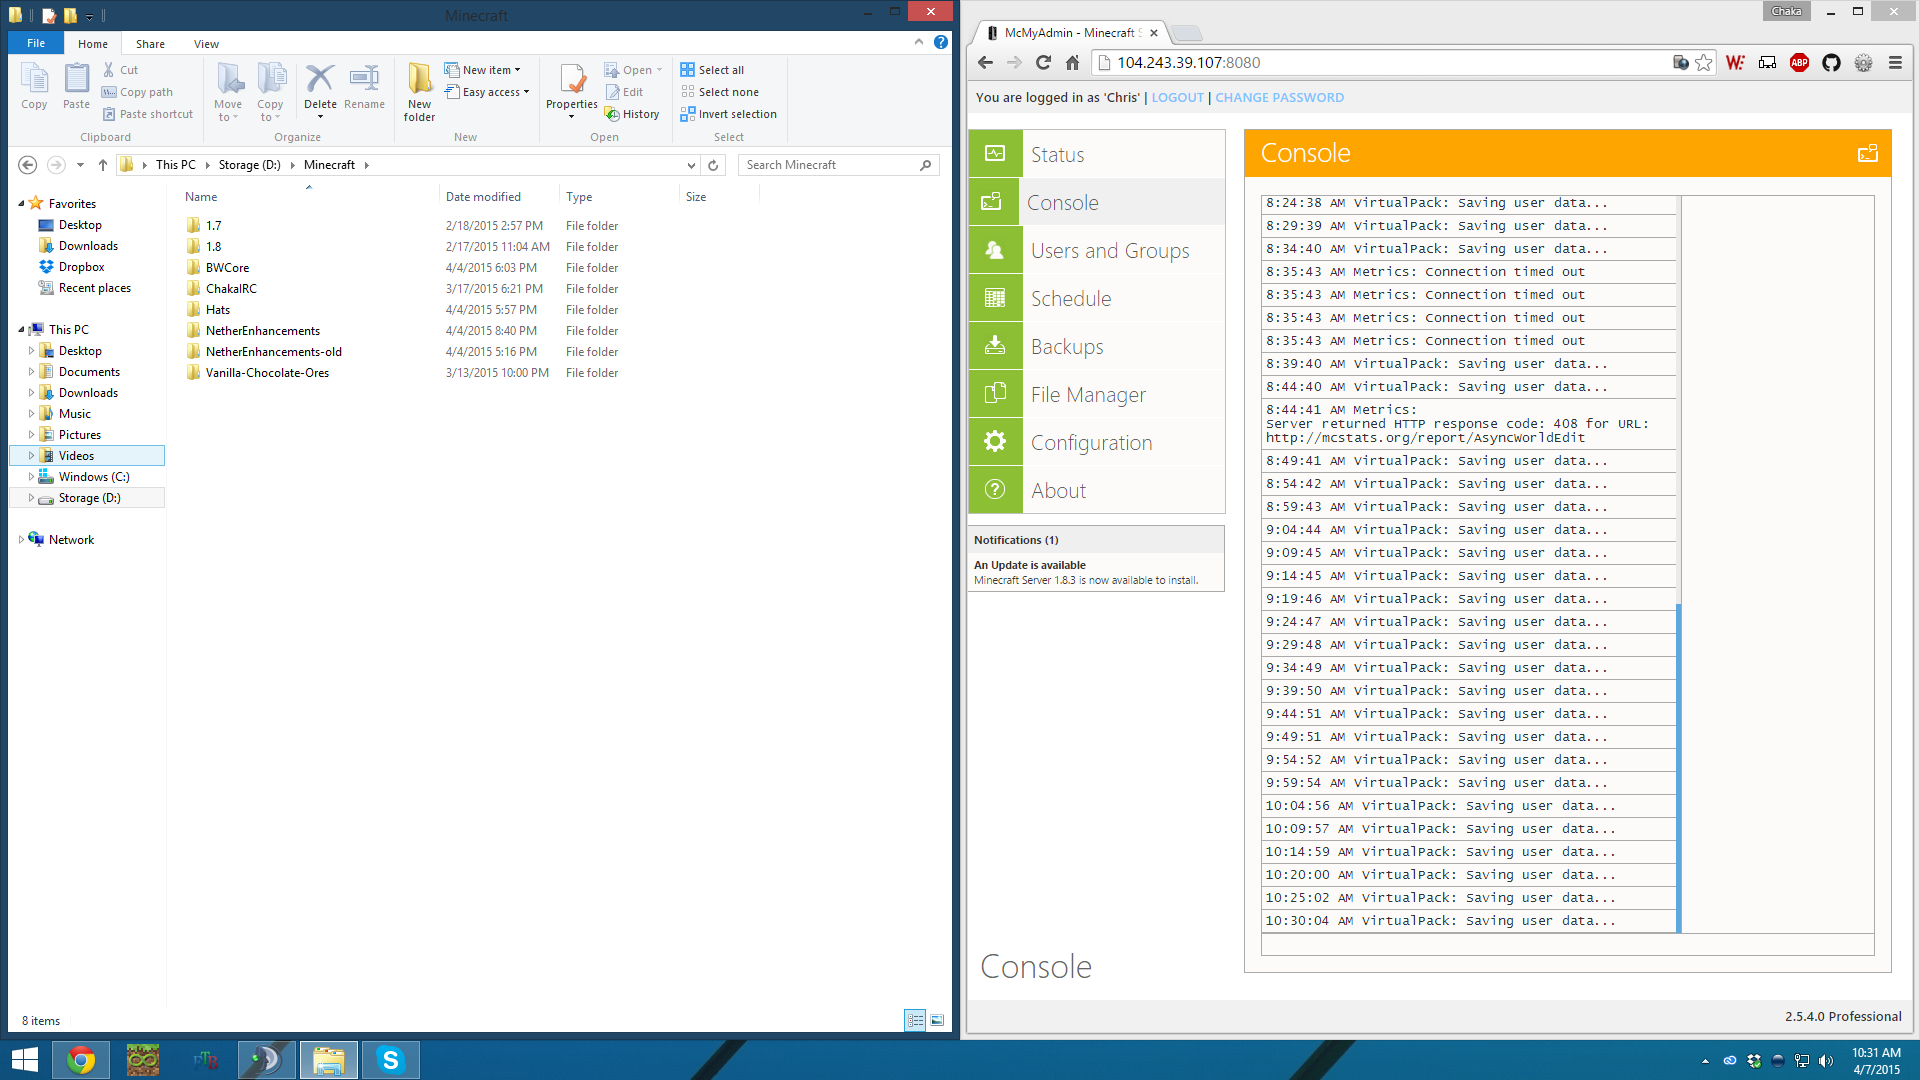
Task: Open Chrome hamburger menu
Action: coord(1895,62)
